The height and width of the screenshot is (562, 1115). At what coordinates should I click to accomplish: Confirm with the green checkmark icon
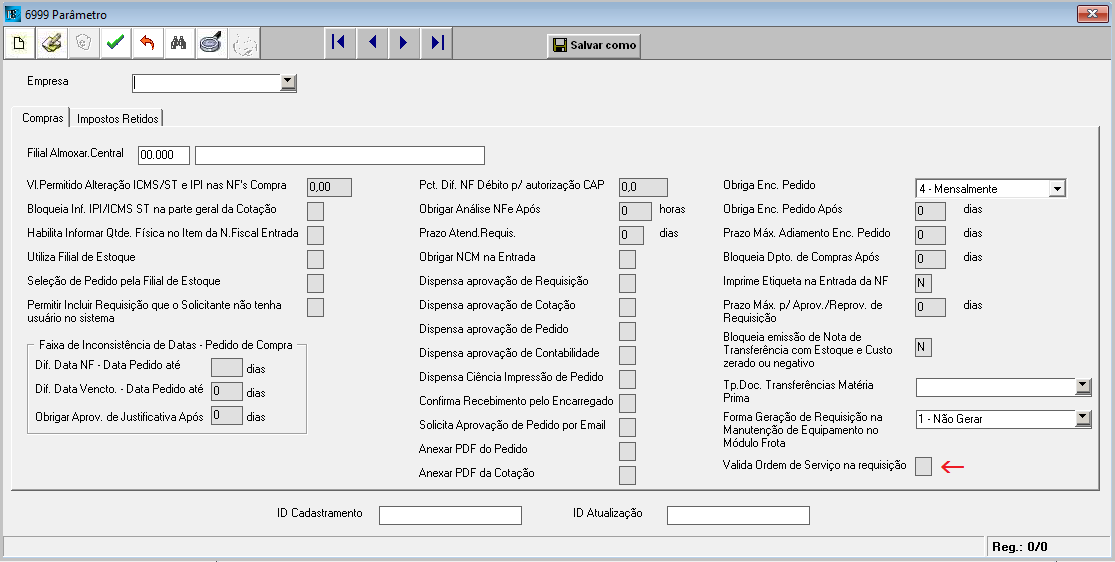click(x=115, y=43)
